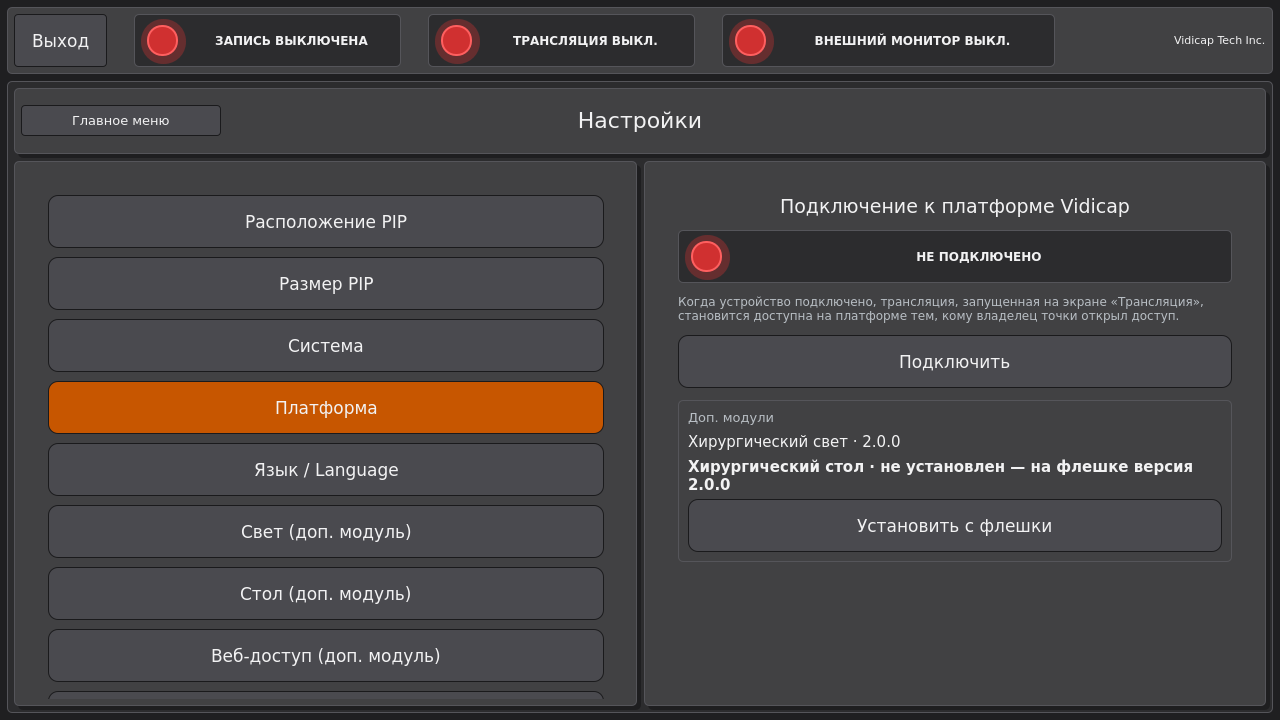Click the Vidicap Tech Inc. label
1280x720 pixels.
click(x=1219, y=40)
